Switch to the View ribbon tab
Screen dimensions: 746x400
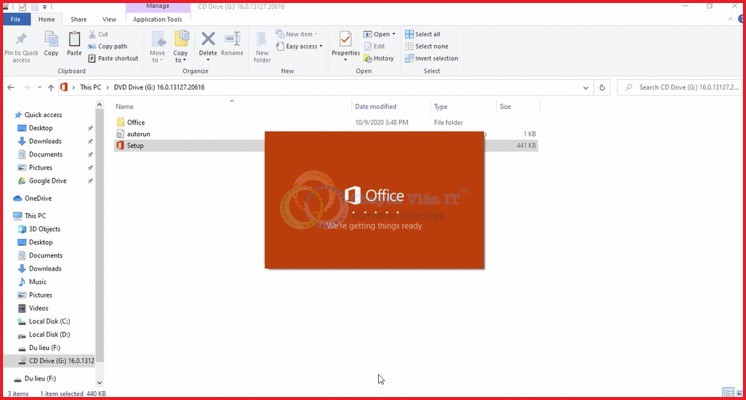pos(109,20)
